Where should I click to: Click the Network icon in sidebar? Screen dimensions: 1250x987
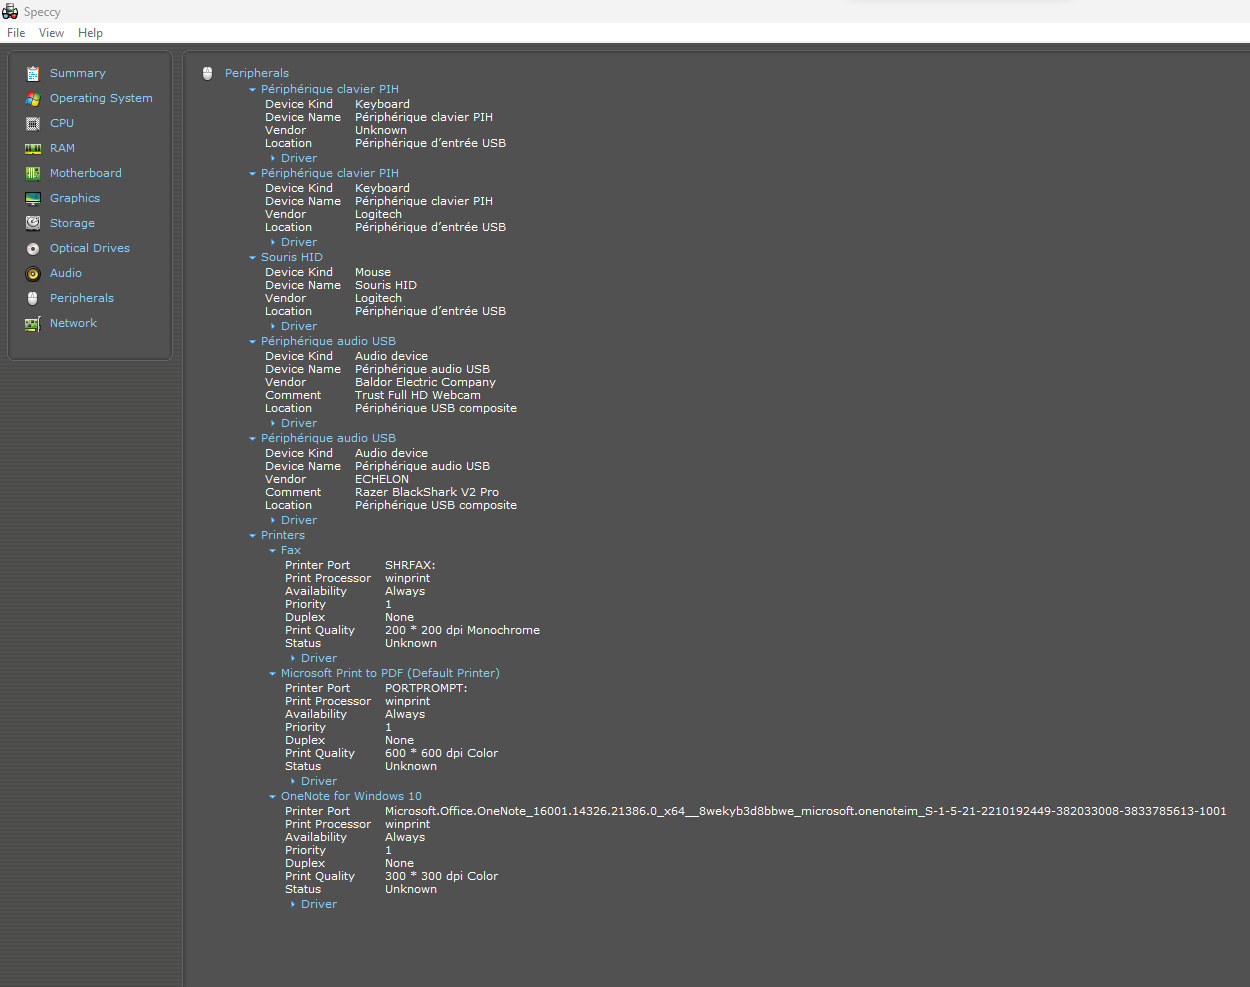click(x=33, y=323)
